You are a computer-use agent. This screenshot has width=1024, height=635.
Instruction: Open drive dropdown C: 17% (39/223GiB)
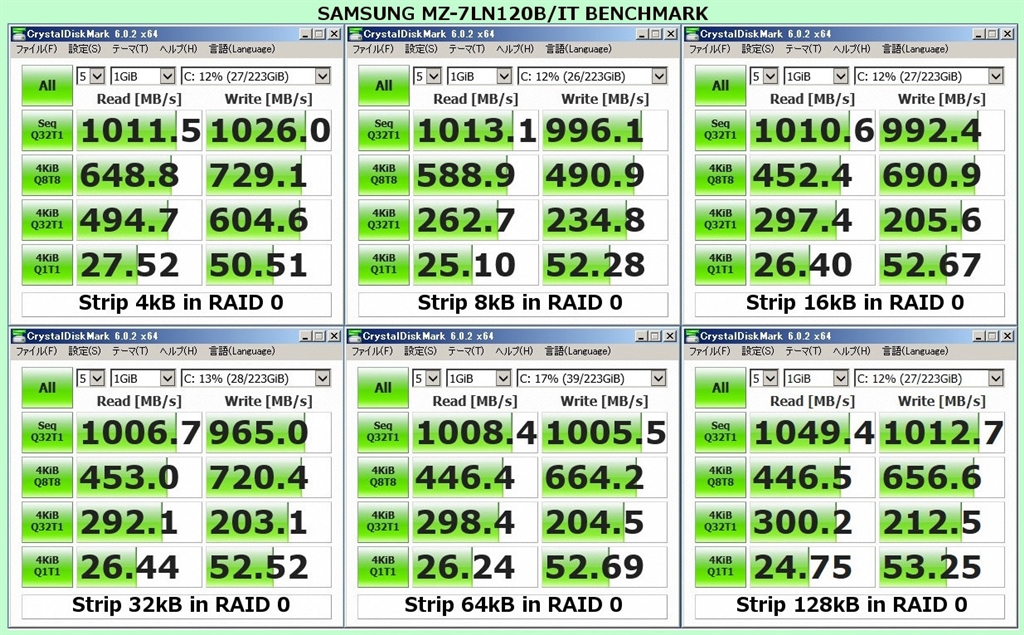tap(592, 378)
